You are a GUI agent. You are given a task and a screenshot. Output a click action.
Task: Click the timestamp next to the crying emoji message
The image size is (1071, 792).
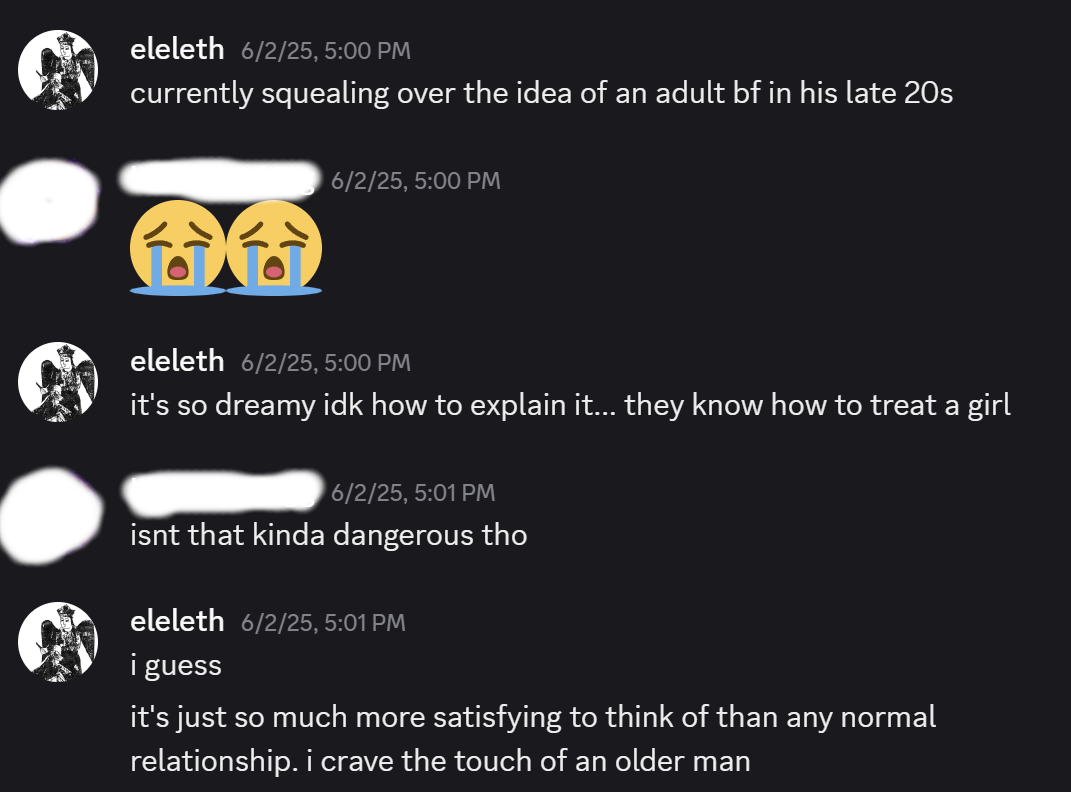(x=415, y=181)
